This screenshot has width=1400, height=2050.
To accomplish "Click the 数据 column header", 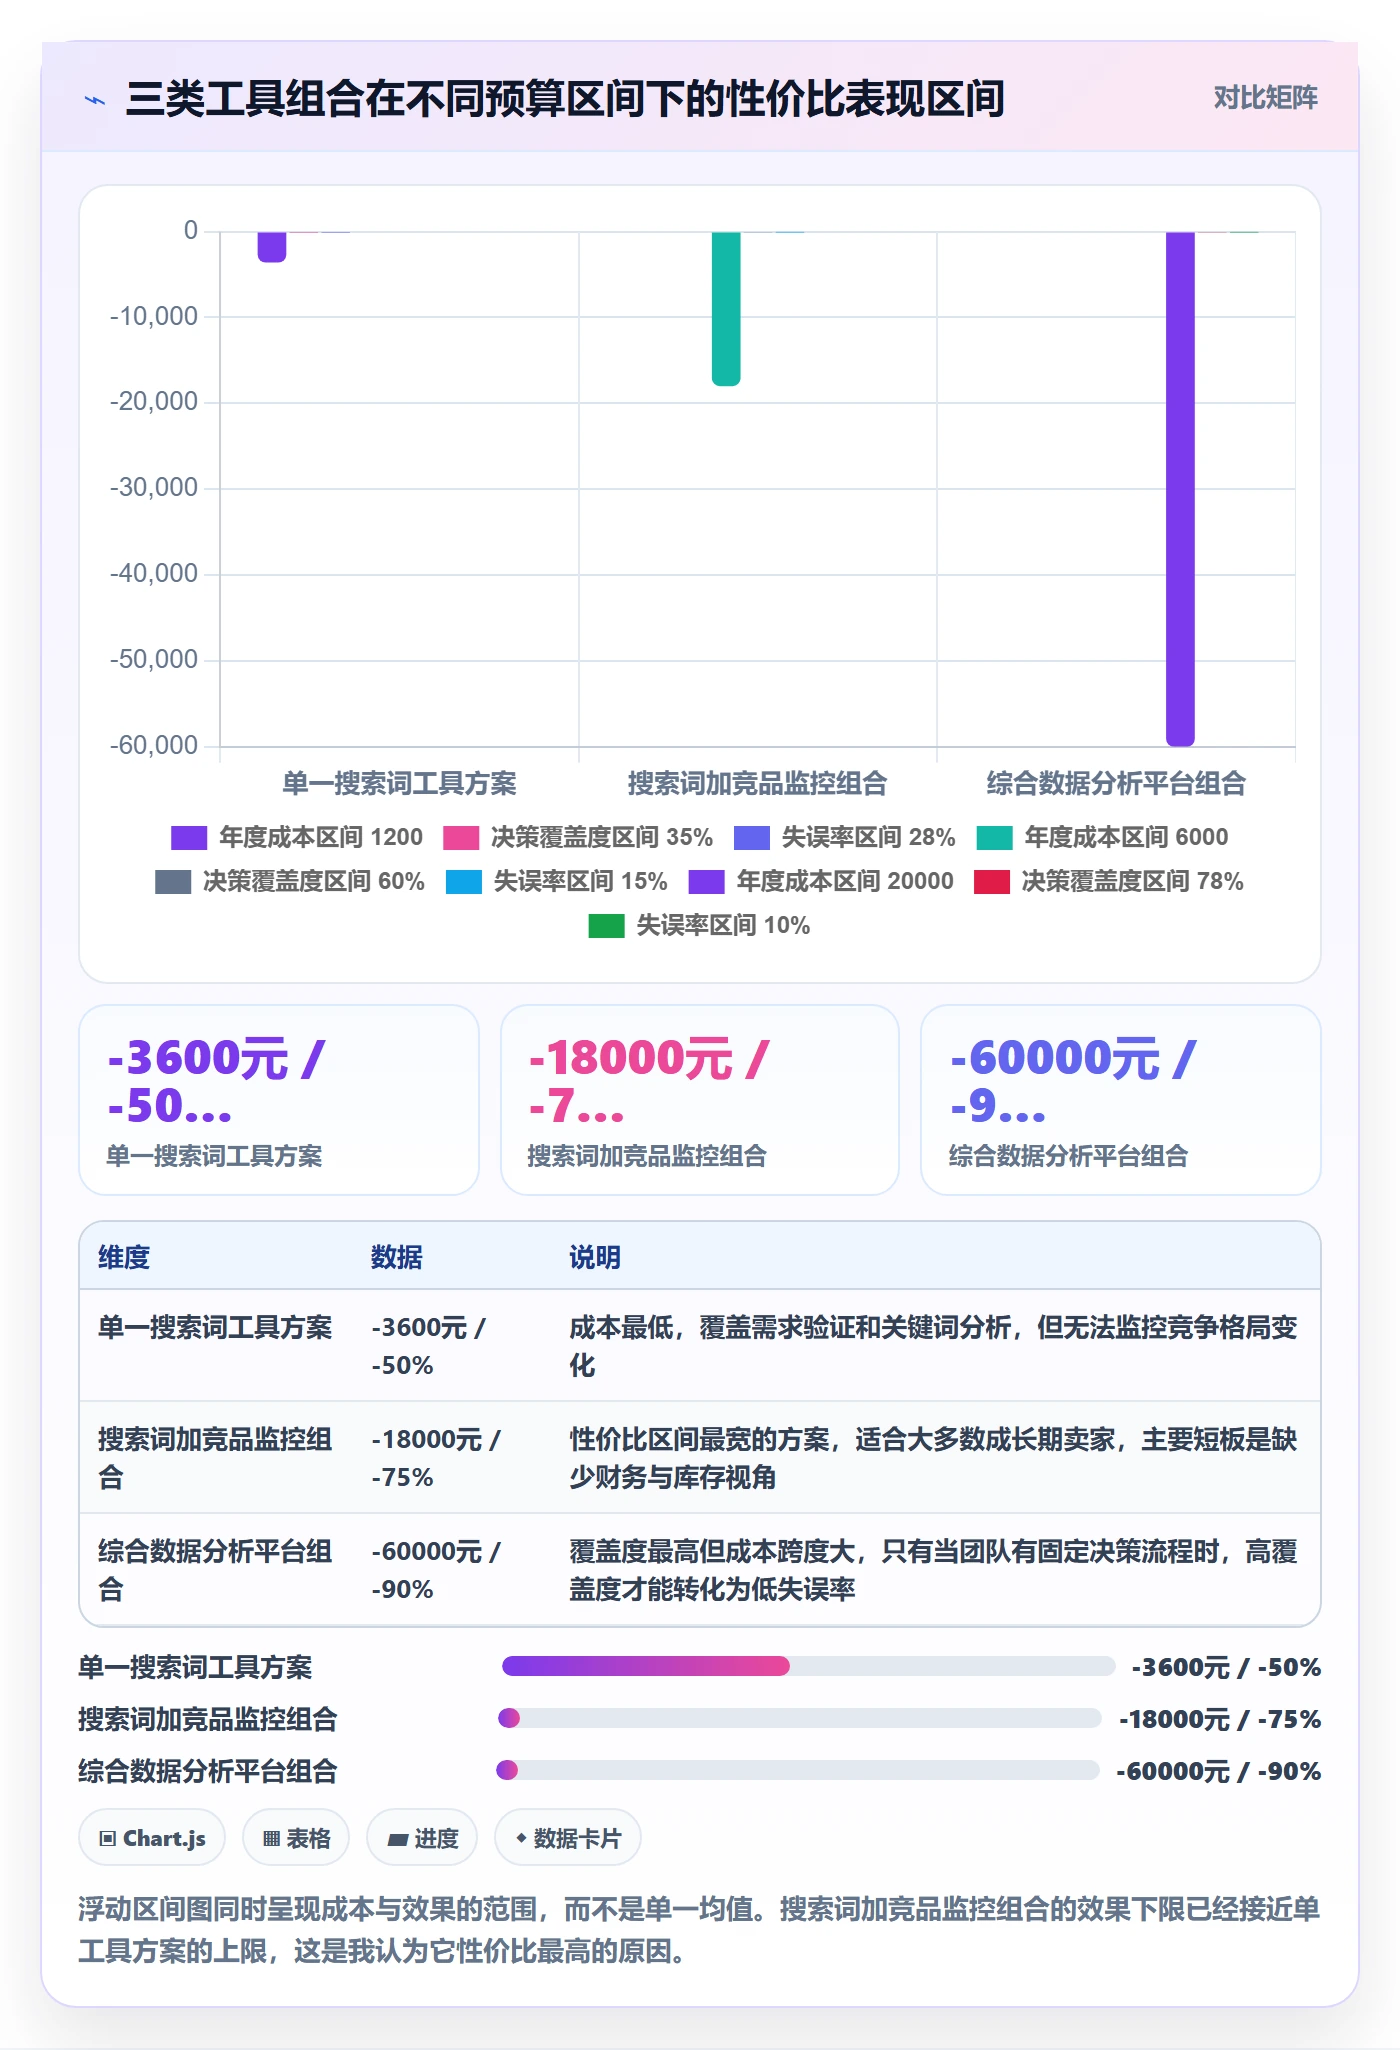I will pos(397,1257).
